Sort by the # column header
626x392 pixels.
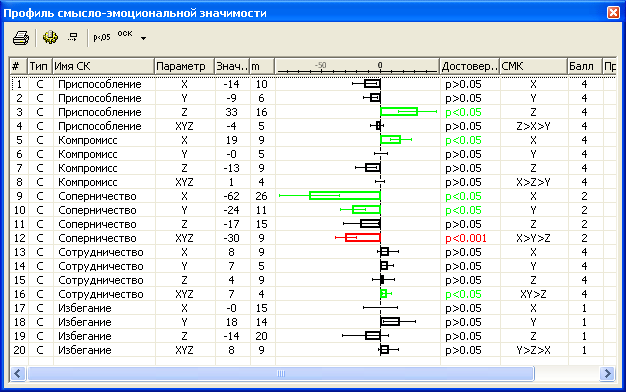click(18, 66)
